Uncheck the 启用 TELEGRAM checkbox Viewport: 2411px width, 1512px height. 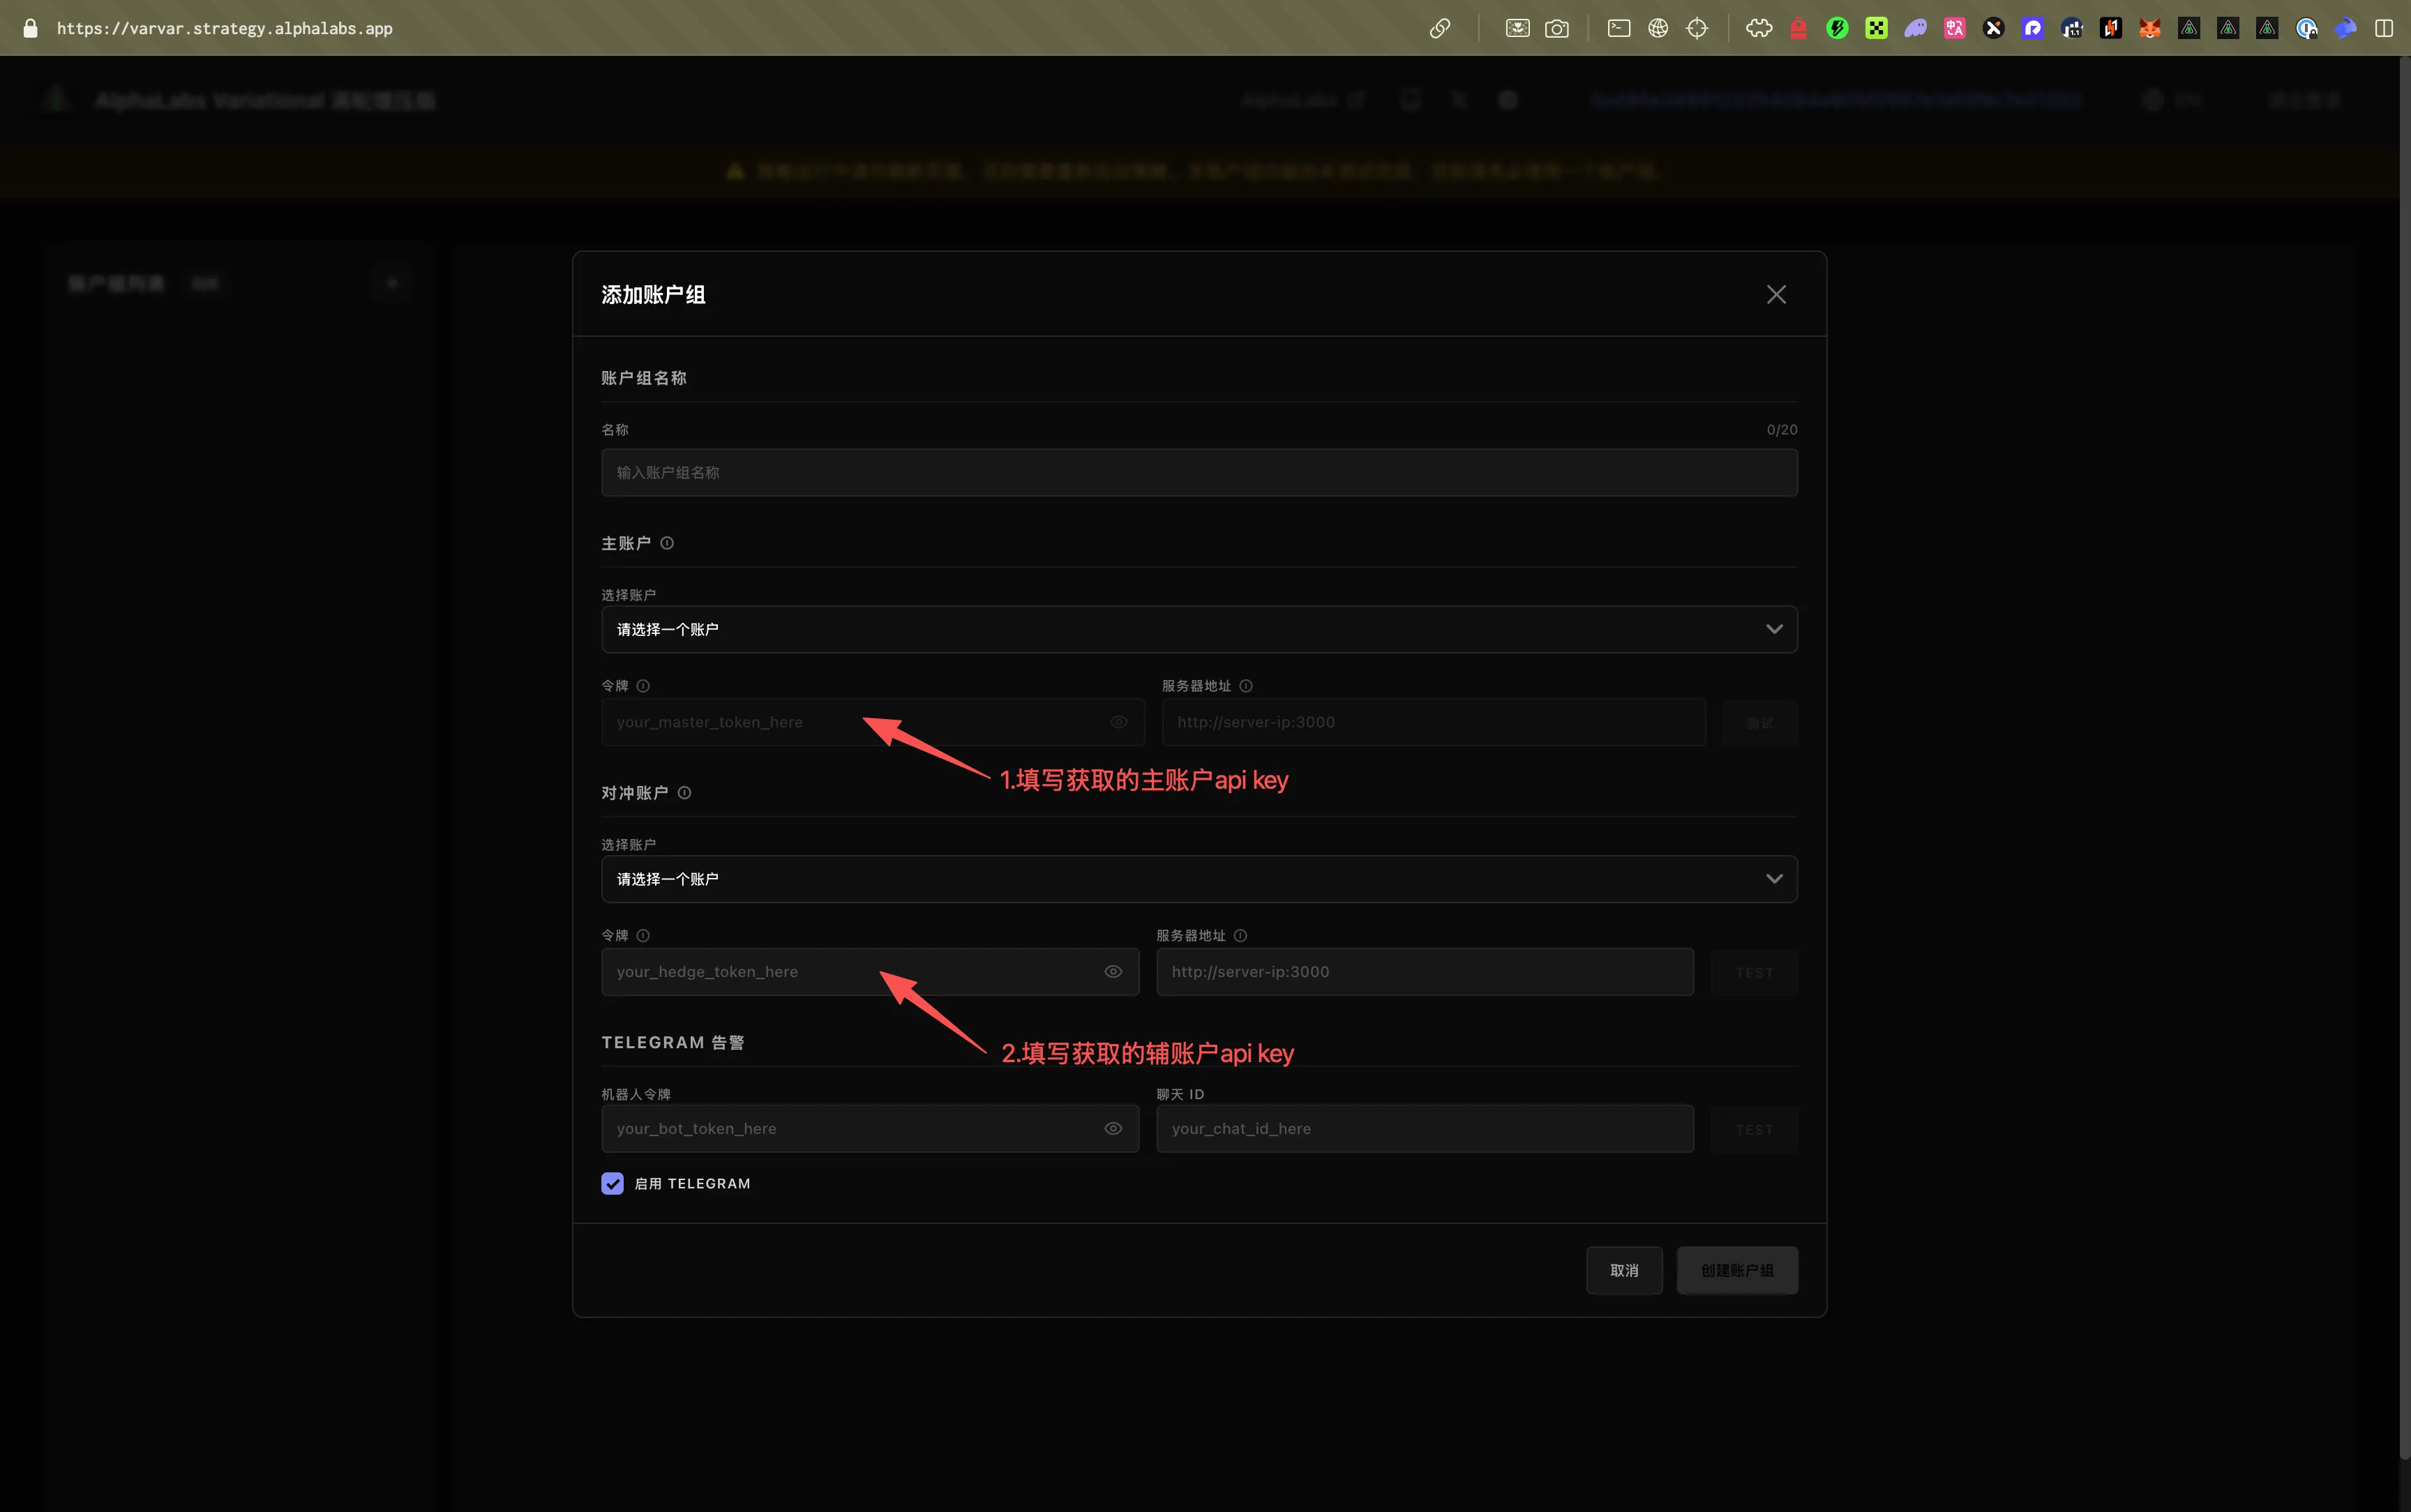coord(613,1183)
